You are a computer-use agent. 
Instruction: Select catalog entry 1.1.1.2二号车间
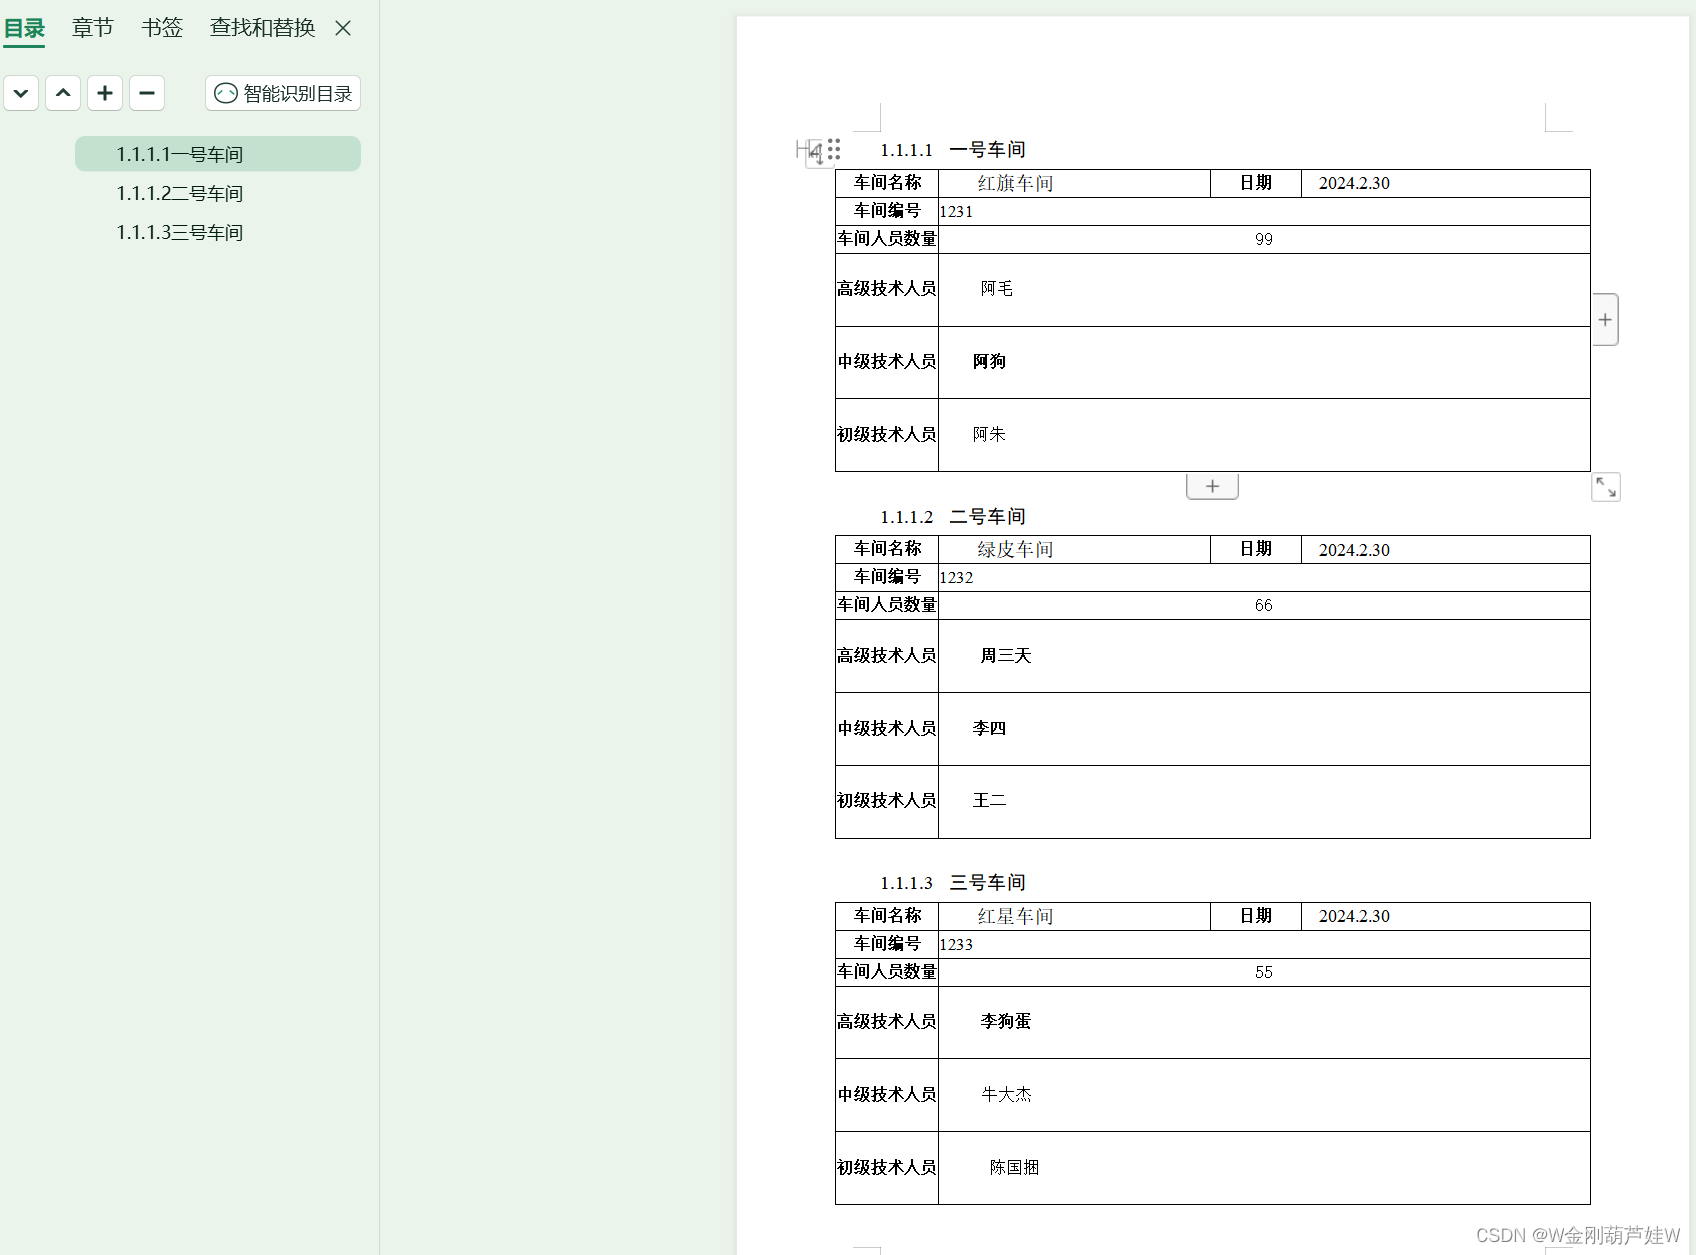pos(179,193)
